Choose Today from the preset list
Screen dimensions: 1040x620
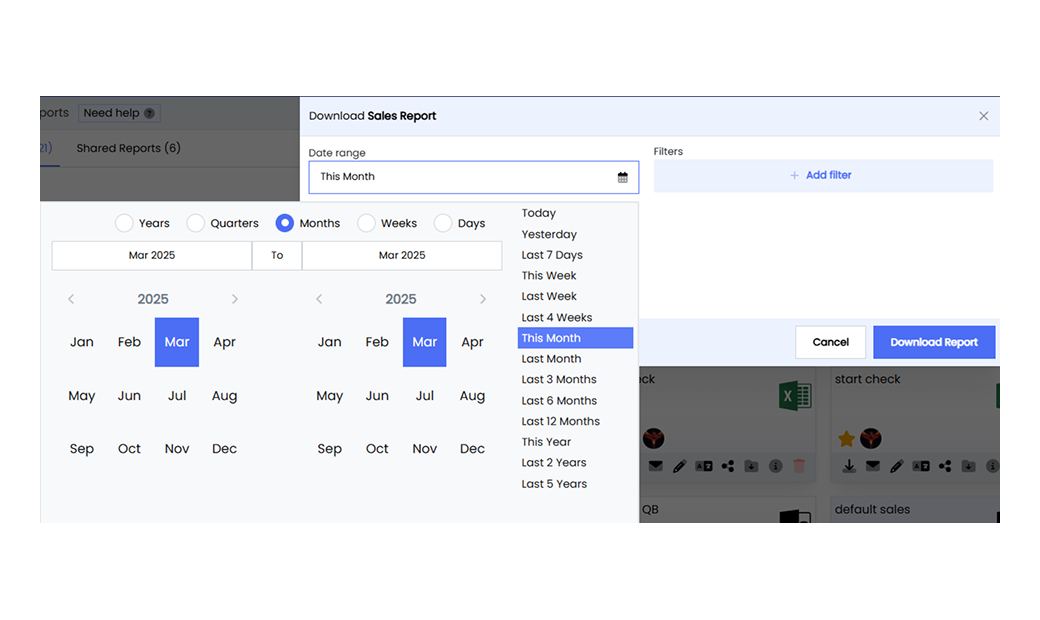(539, 214)
